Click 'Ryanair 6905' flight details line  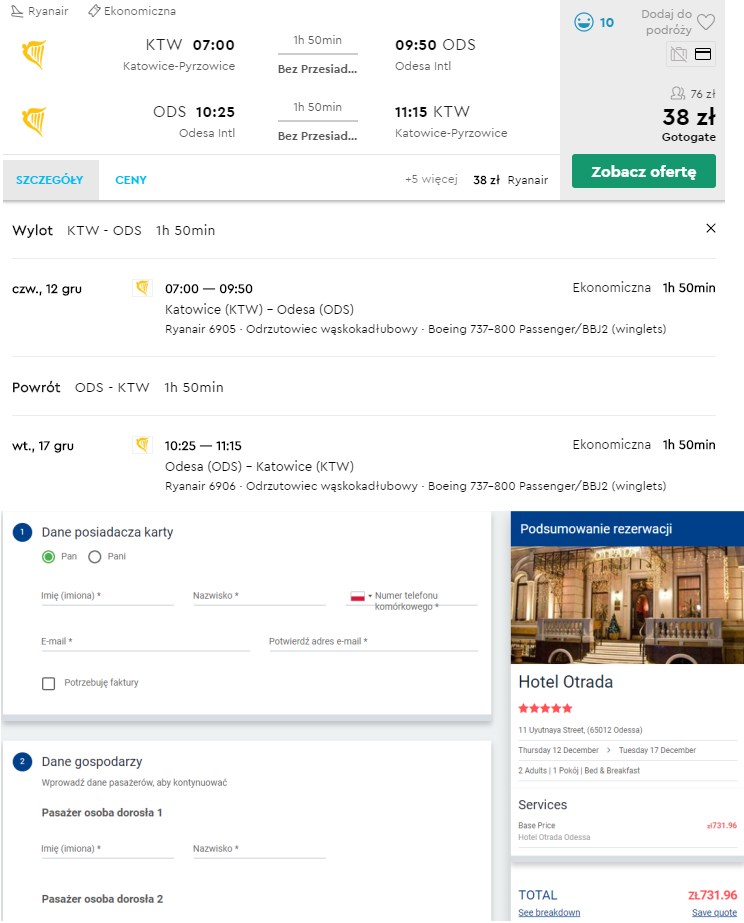click(416, 329)
